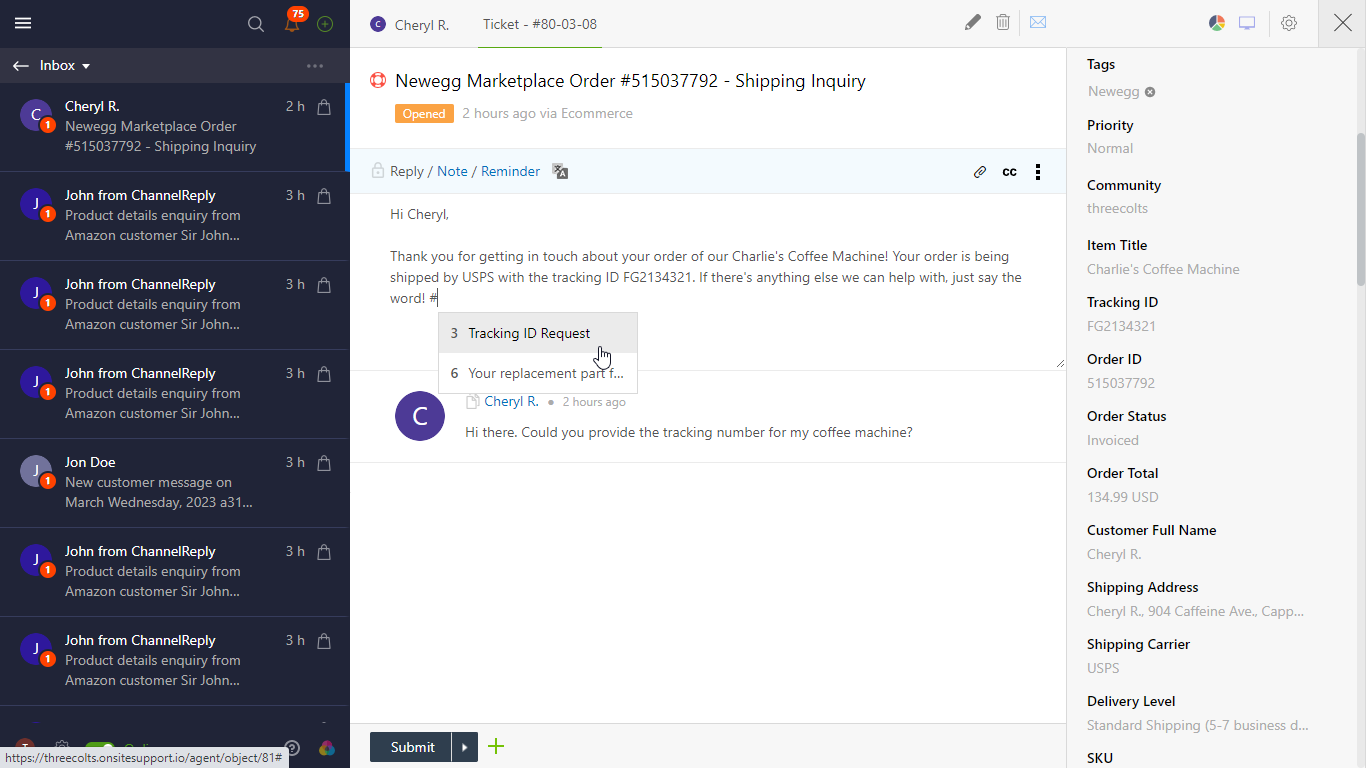The height and width of the screenshot is (768, 1366).
Task: Click Item Title Charlie's Coffee Machine
Action: 1163,269
